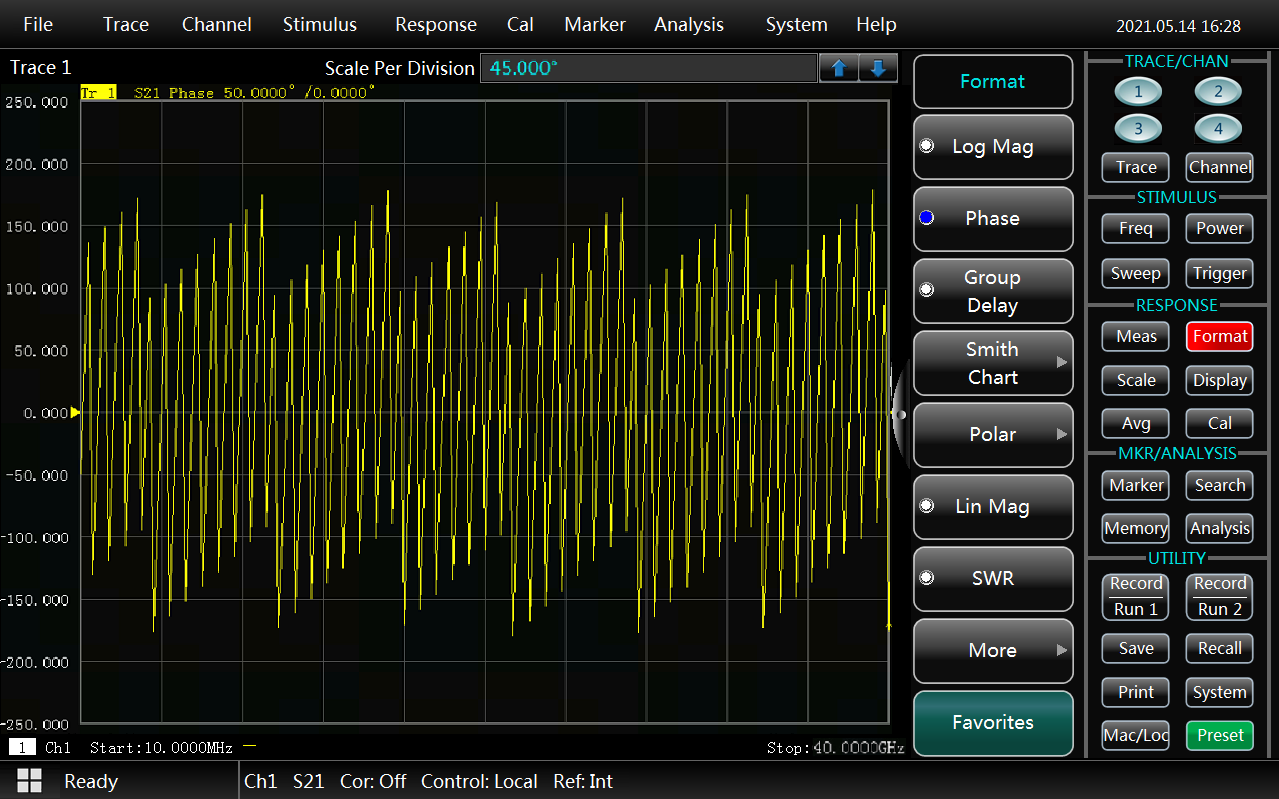Viewport: 1279px width, 799px height.
Task: Click the Sweep button
Action: click(x=1136, y=273)
